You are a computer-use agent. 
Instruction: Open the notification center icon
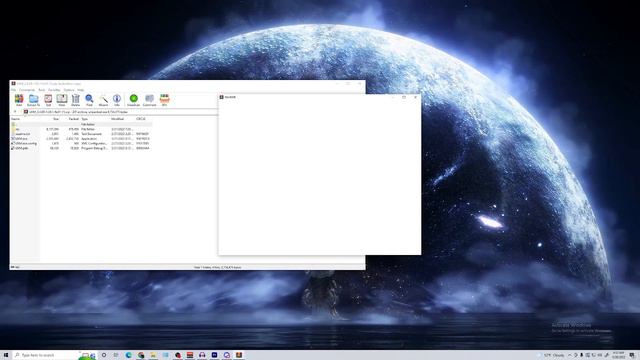[632, 355]
